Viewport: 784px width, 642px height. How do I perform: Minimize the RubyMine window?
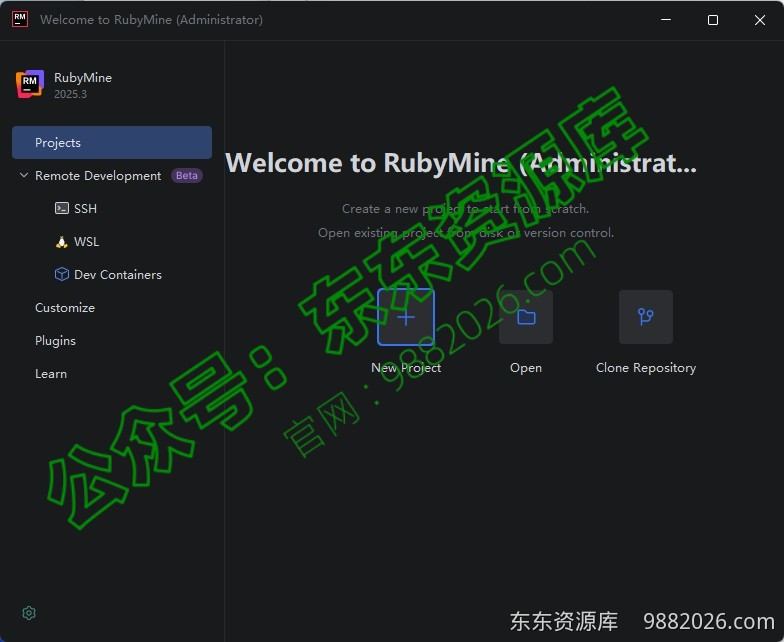click(666, 20)
